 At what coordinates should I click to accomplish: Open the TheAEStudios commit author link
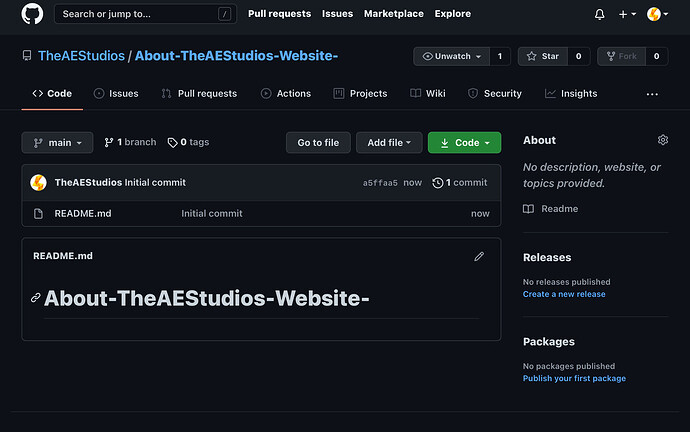[x=88, y=182]
